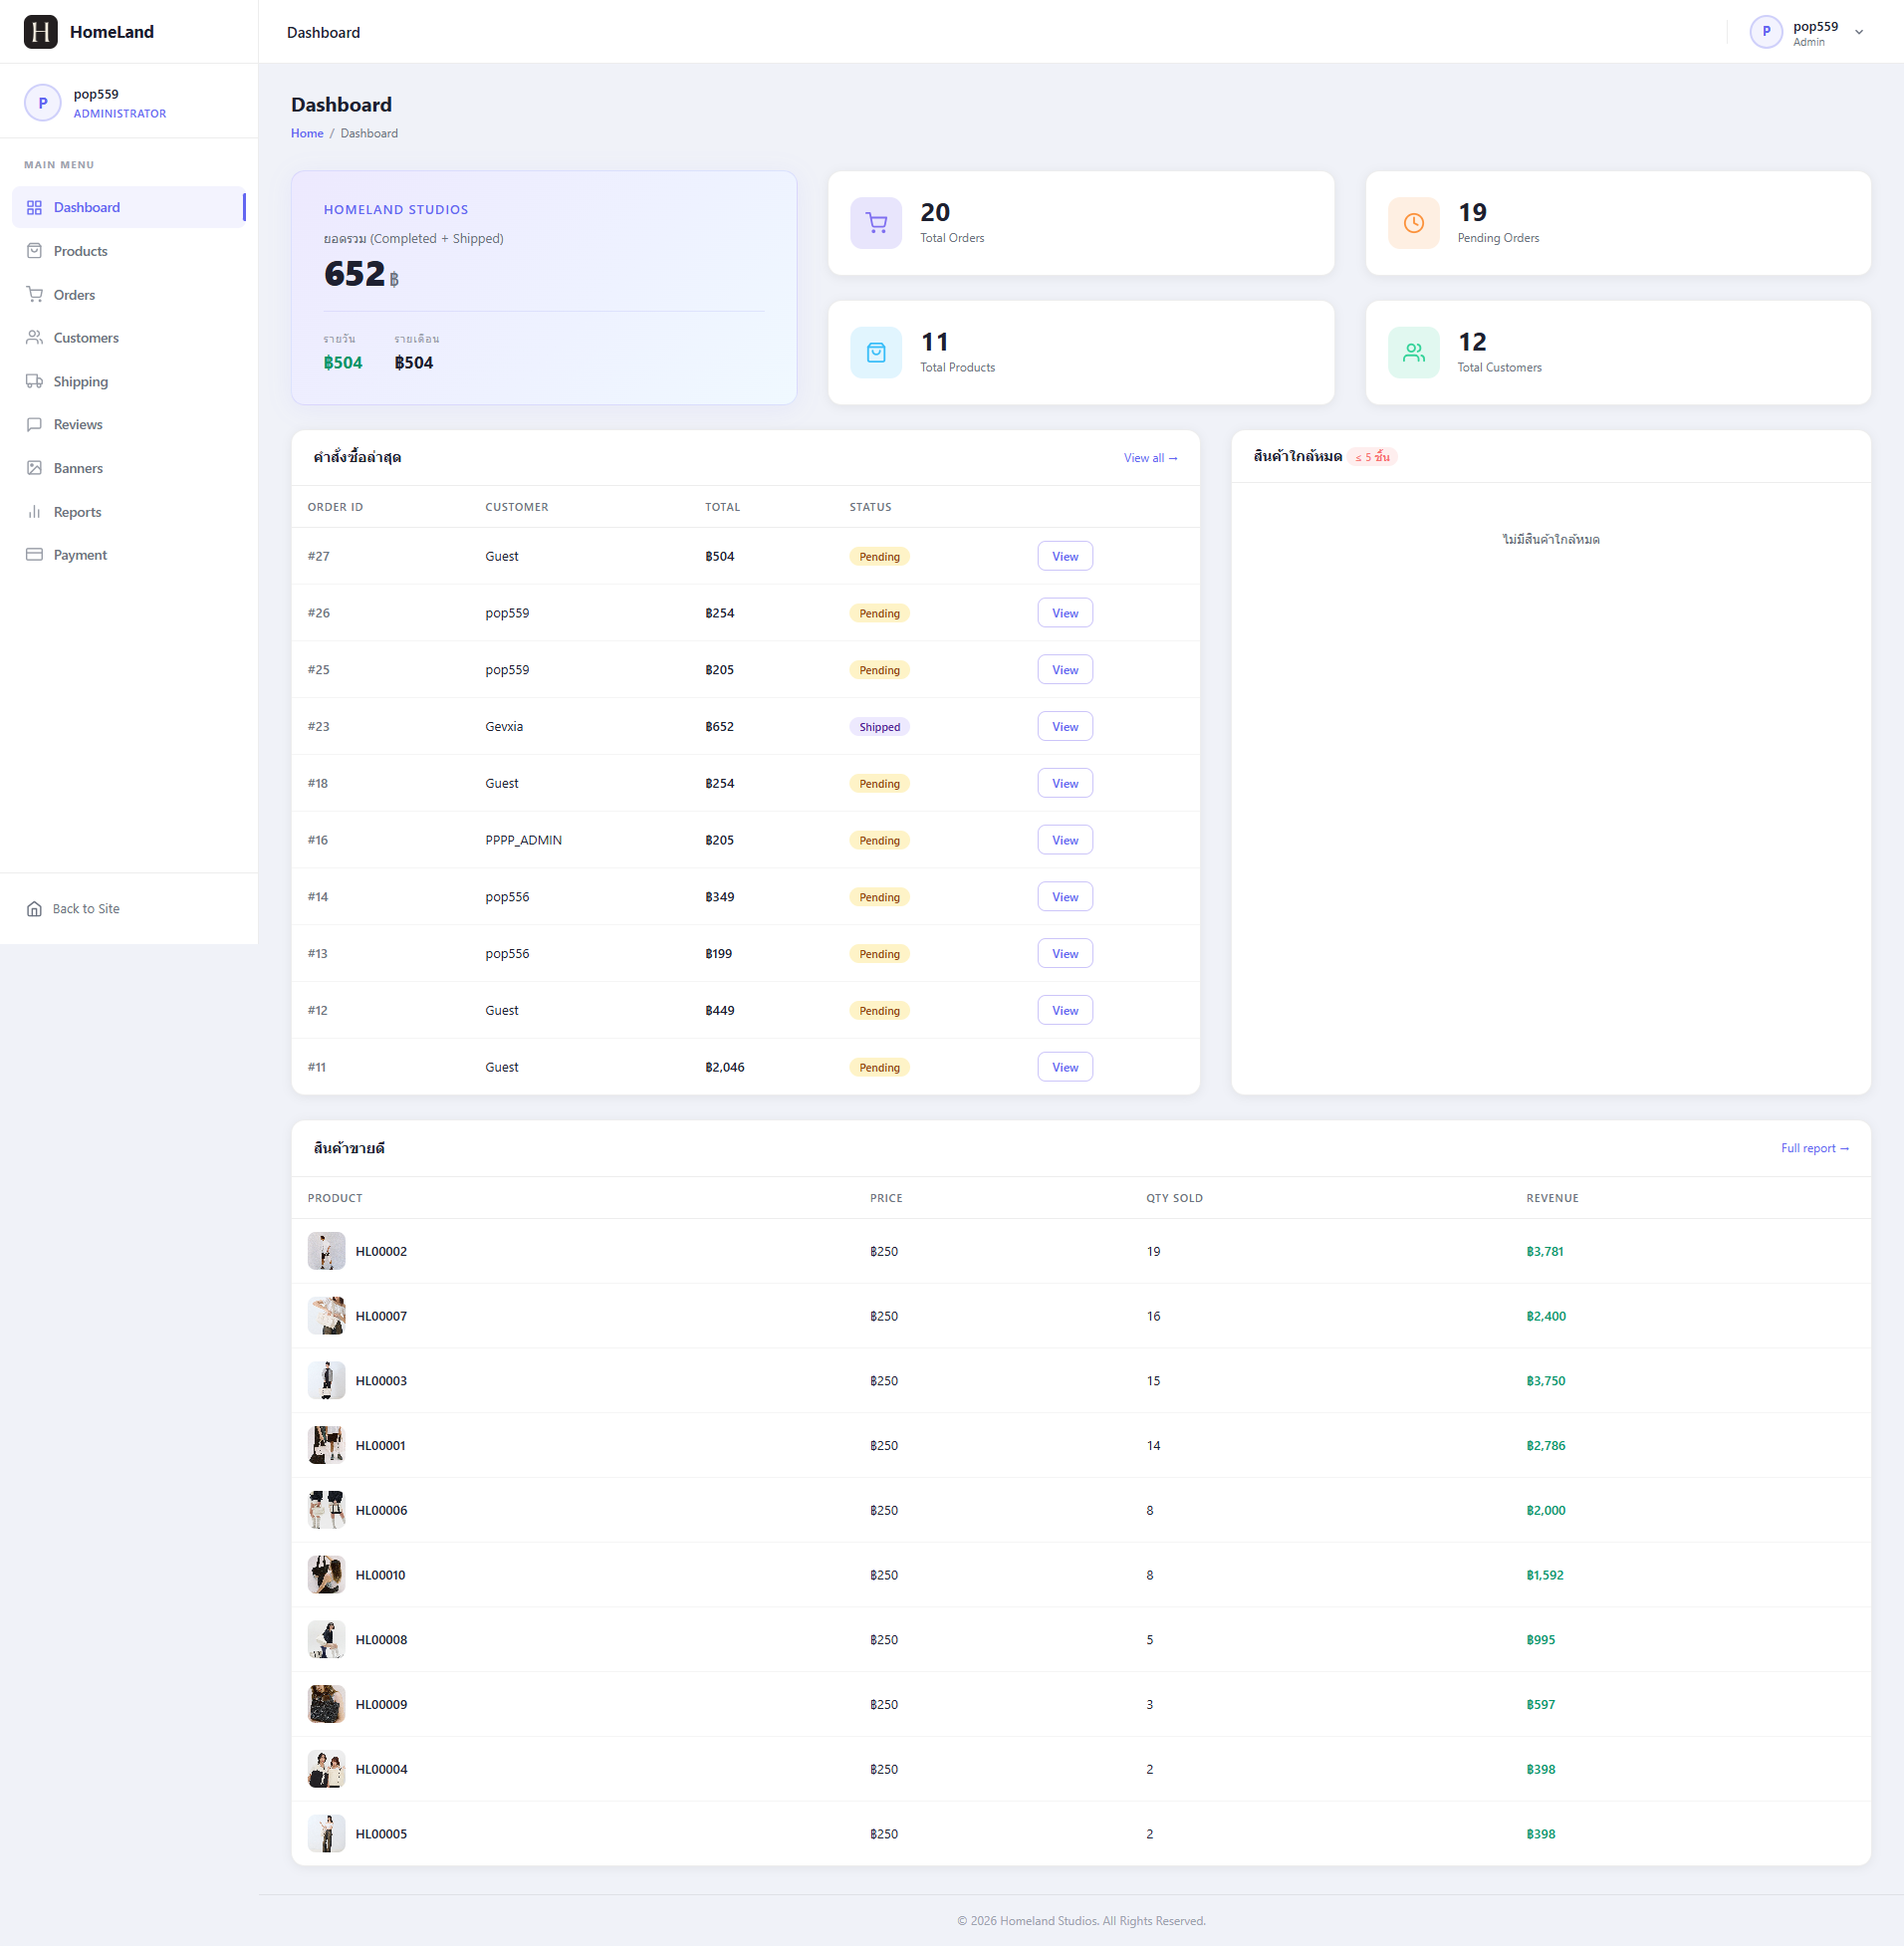Click the HL00004 product thumbnail
This screenshot has width=1904, height=1946.
pyautogui.click(x=326, y=1769)
